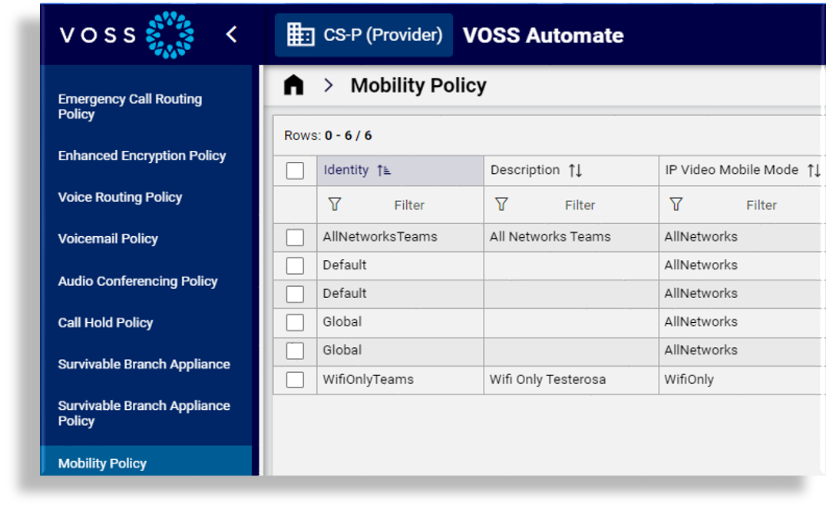
Task: Sort by the Identity column sort icon
Action: pyautogui.click(x=384, y=170)
